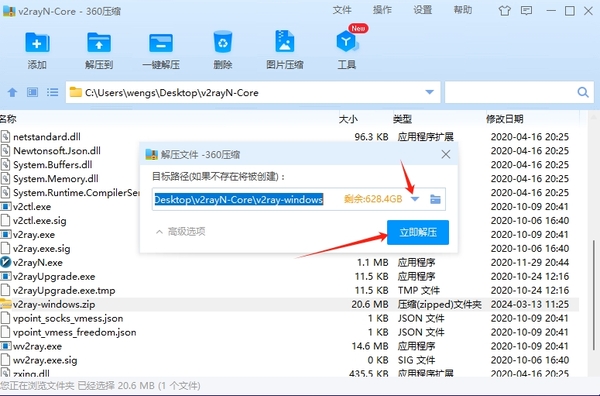This screenshot has height=396, width=600.
Task: Select System.Runtime.CompilerSer file row
Action: pos(76,192)
